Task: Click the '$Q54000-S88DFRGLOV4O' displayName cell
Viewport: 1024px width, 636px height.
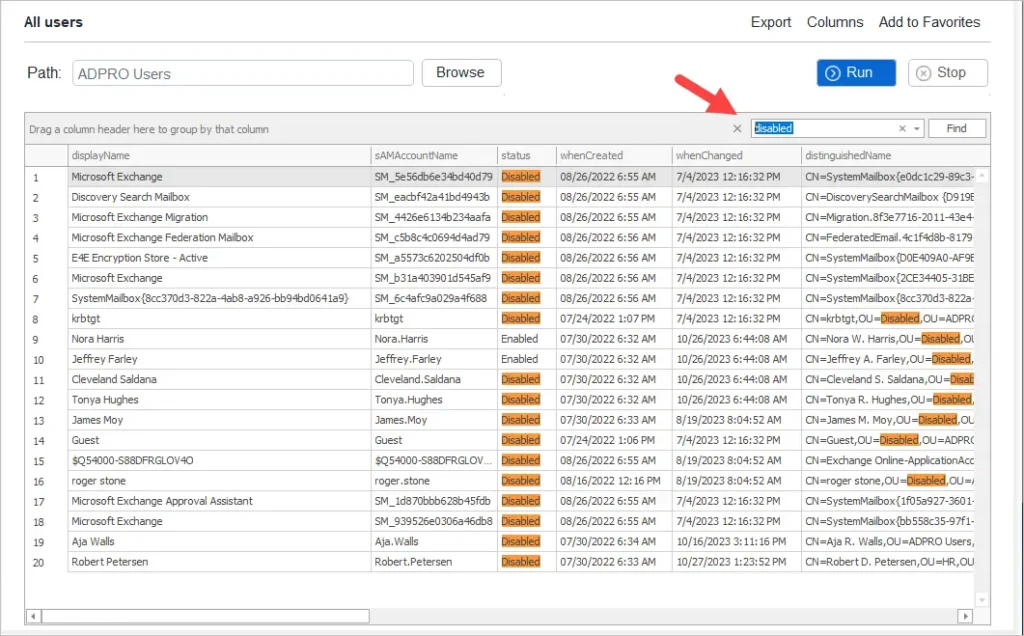Action: [x=219, y=460]
